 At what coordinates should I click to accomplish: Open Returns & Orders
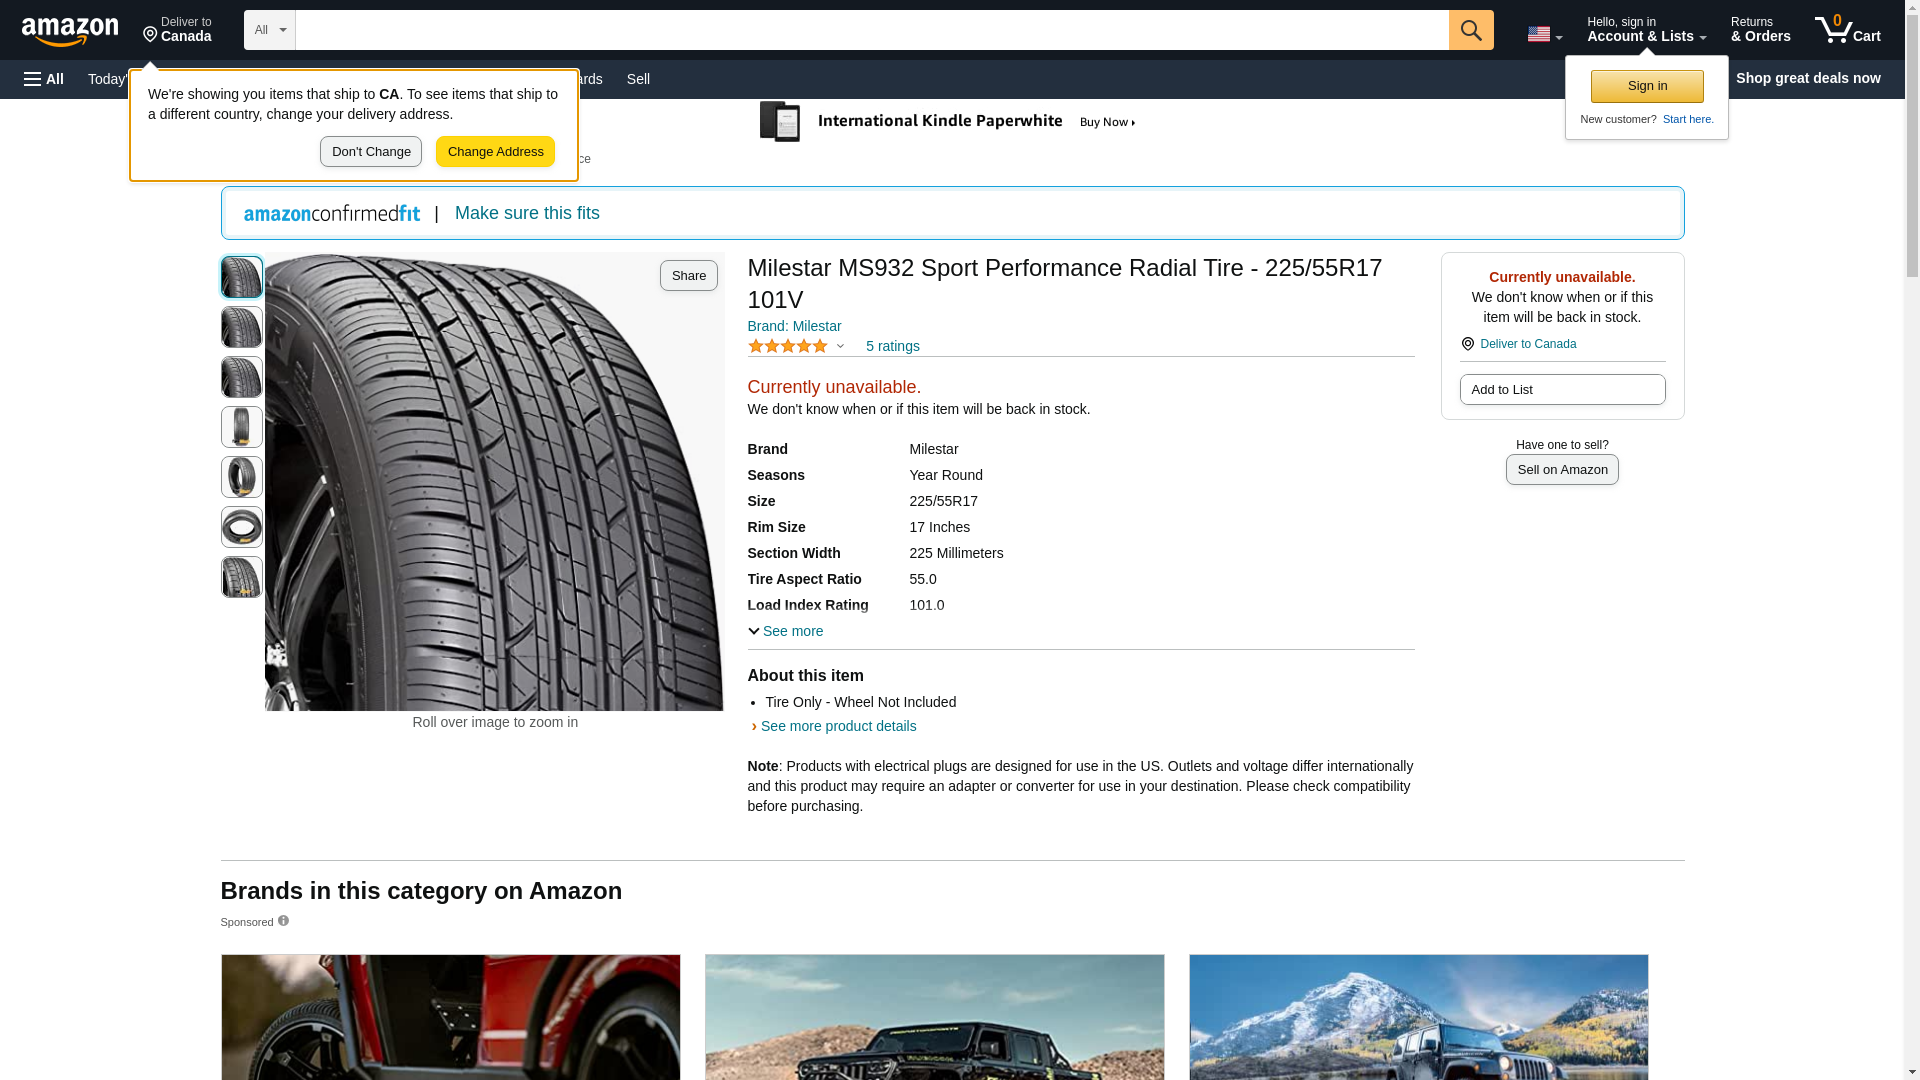1759,30
